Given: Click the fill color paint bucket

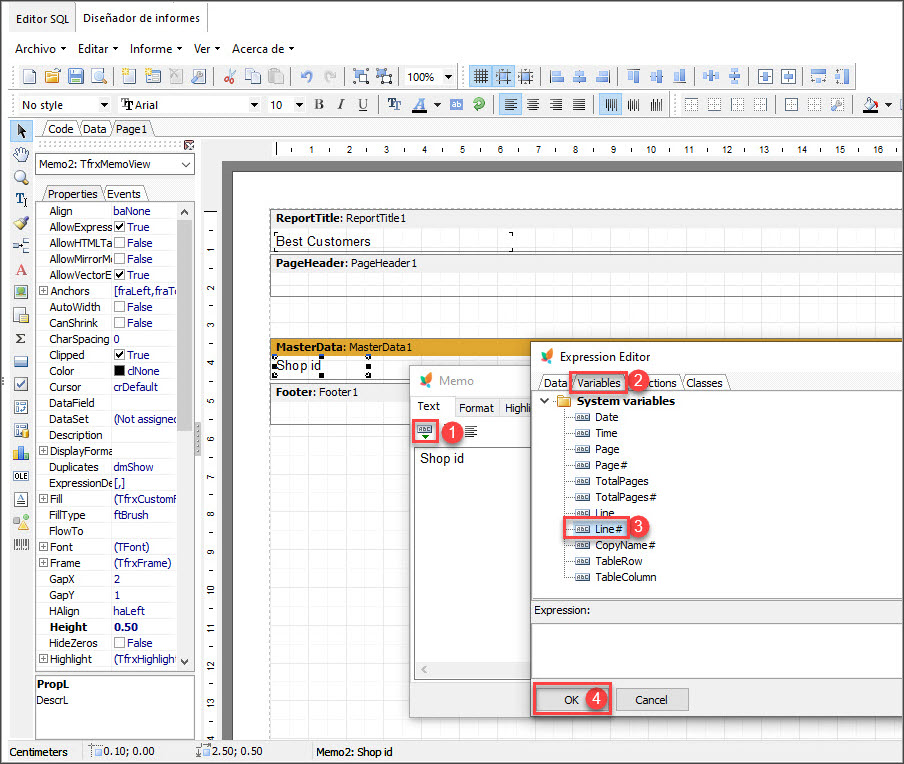Looking at the screenshot, I should tap(871, 104).
